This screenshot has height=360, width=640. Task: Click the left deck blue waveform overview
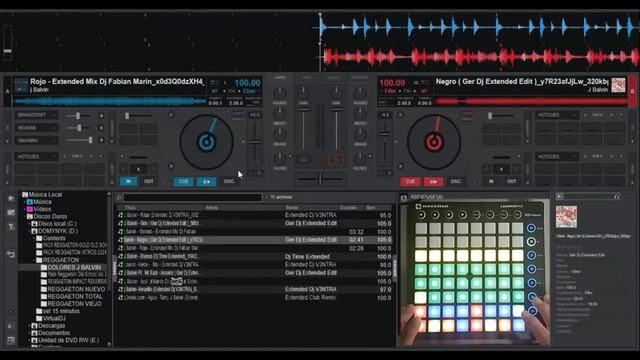110,100
